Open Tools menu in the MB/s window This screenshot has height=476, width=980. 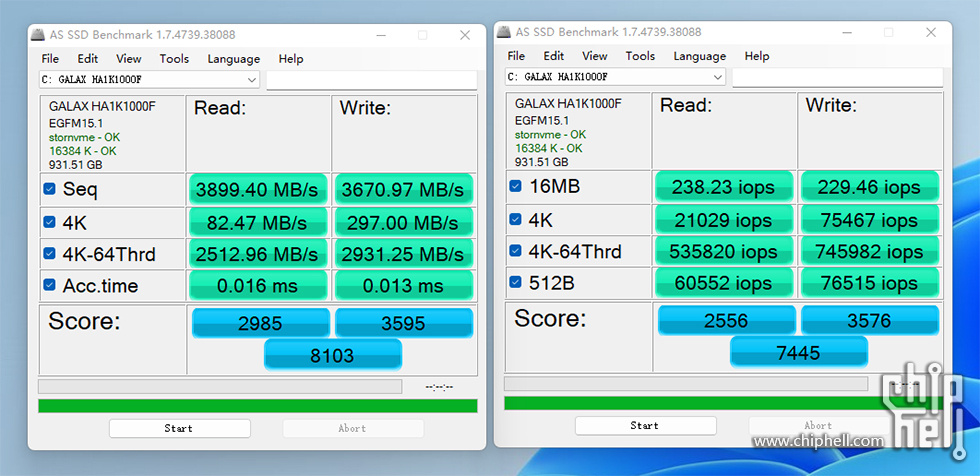(174, 59)
